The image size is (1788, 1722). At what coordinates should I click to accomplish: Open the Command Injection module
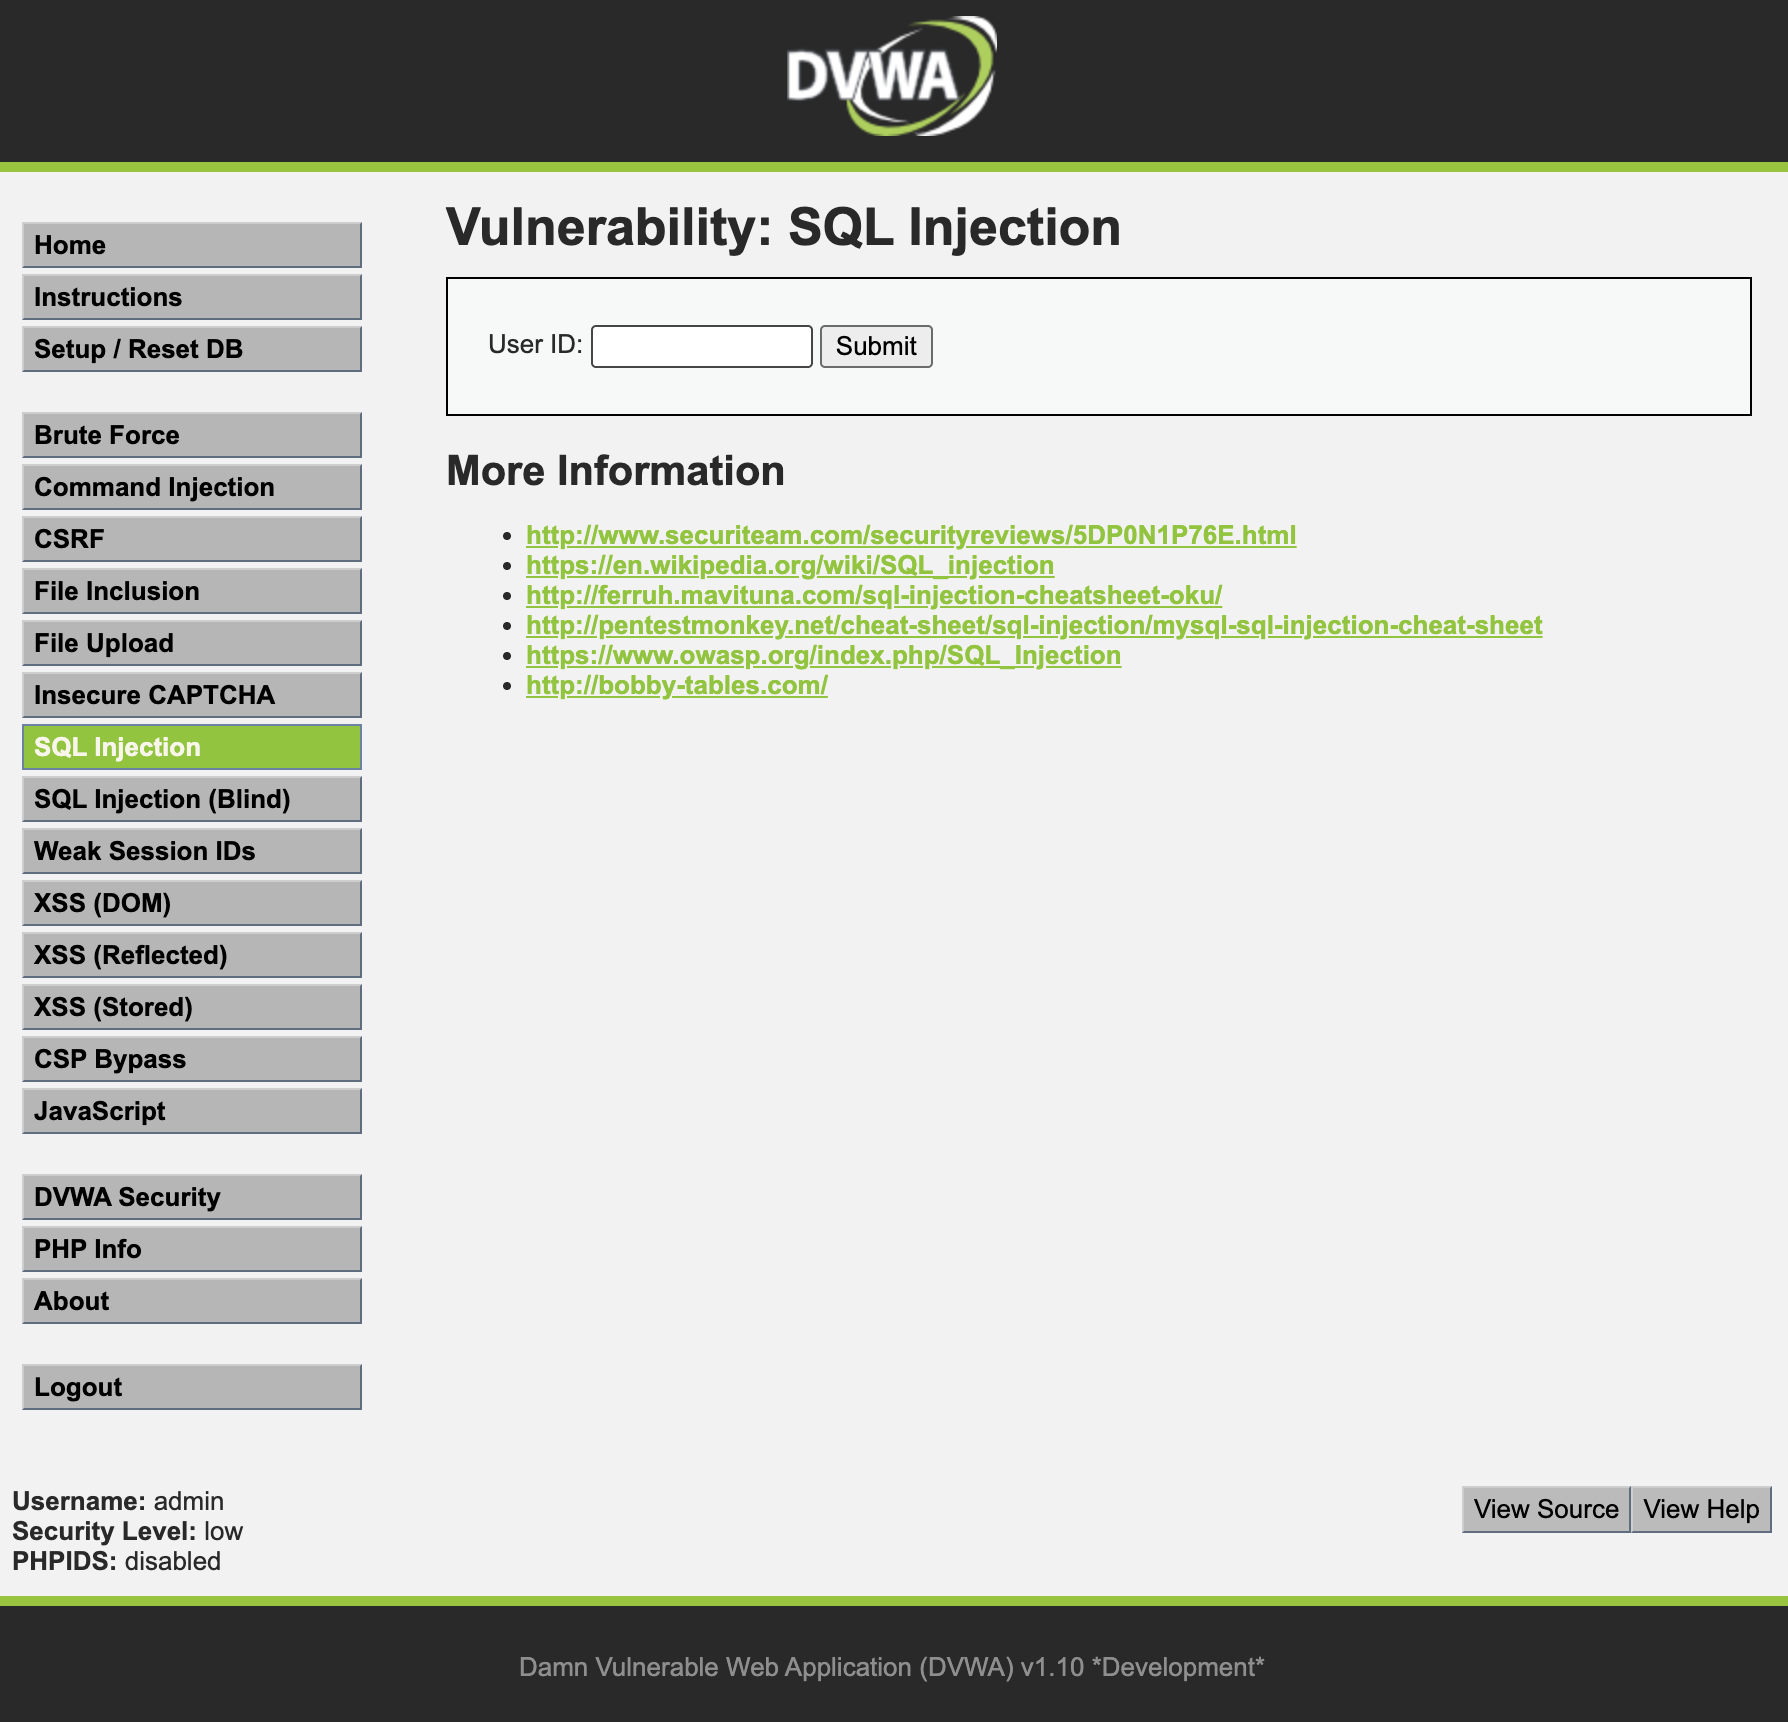click(192, 487)
